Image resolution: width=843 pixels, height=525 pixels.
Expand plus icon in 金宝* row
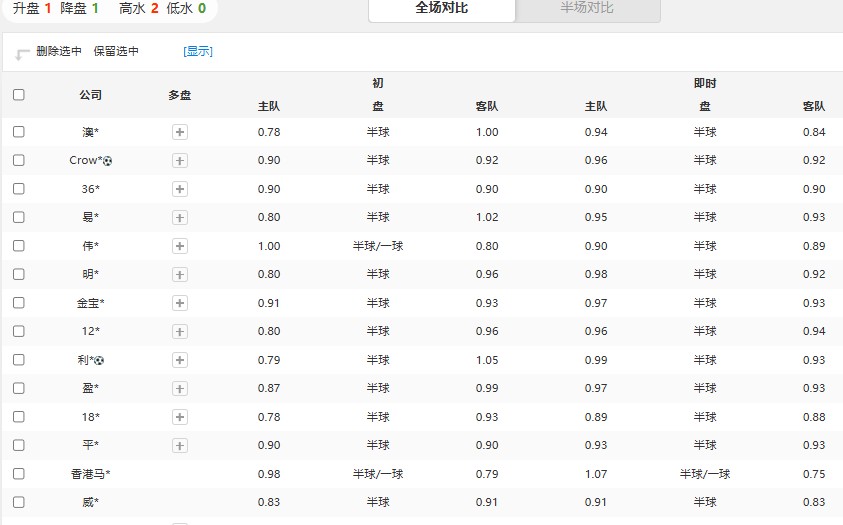click(x=180, y=303)
